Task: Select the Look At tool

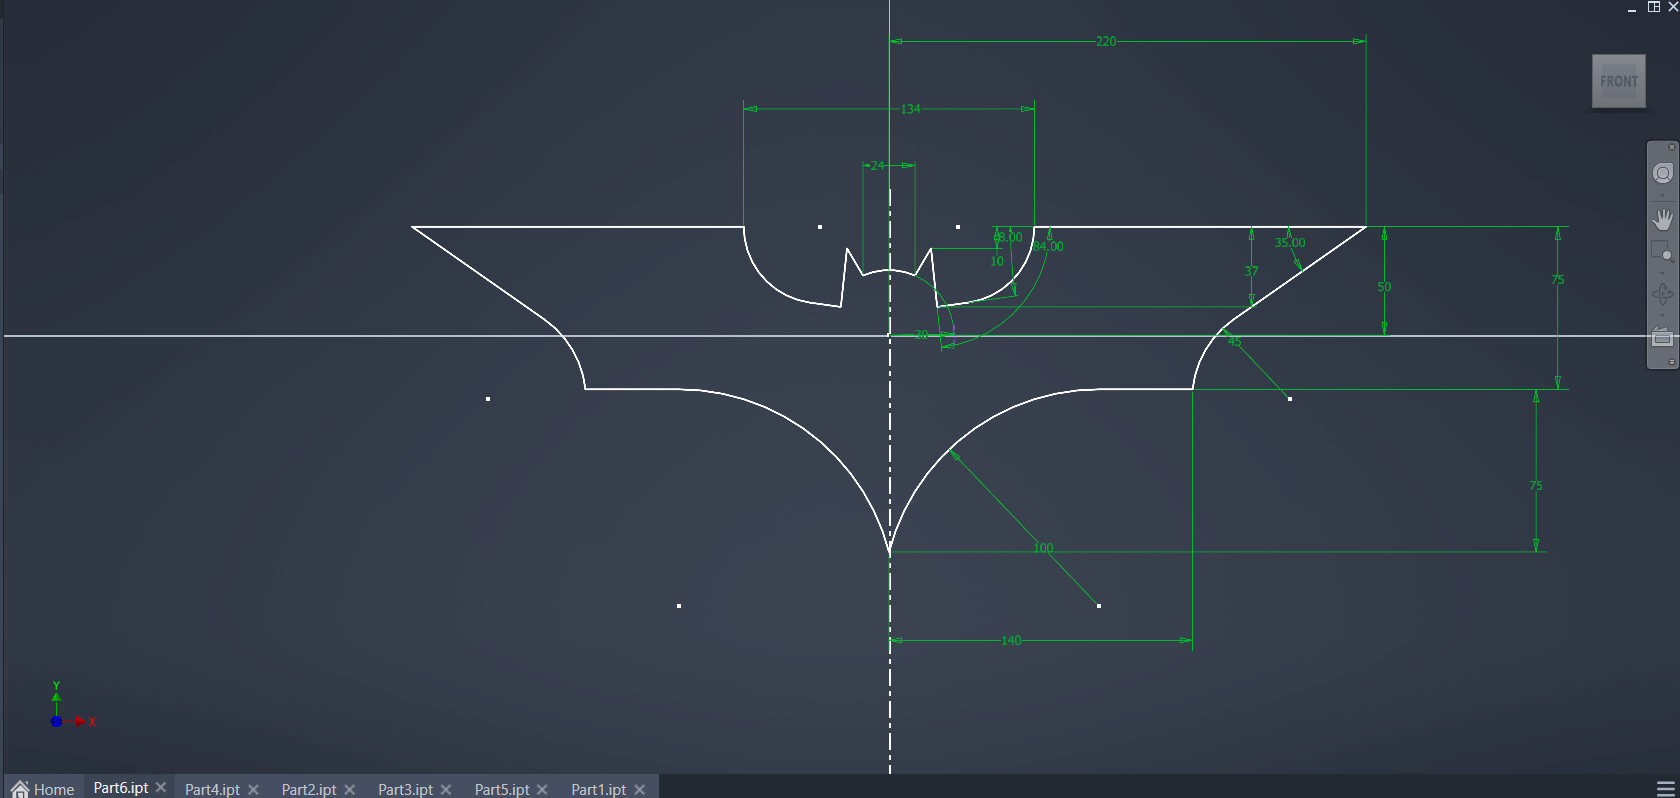Action: click(x=1662, y=337)
